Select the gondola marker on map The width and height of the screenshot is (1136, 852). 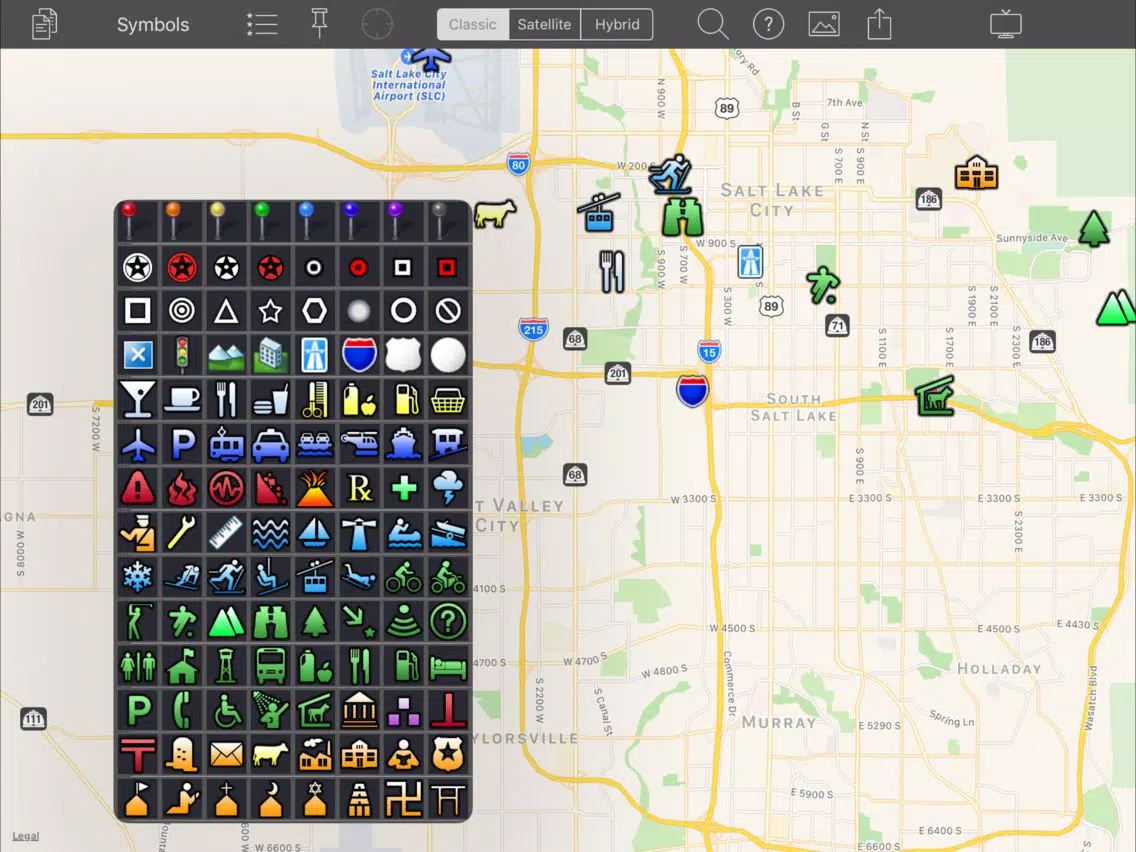click(599, 212)
